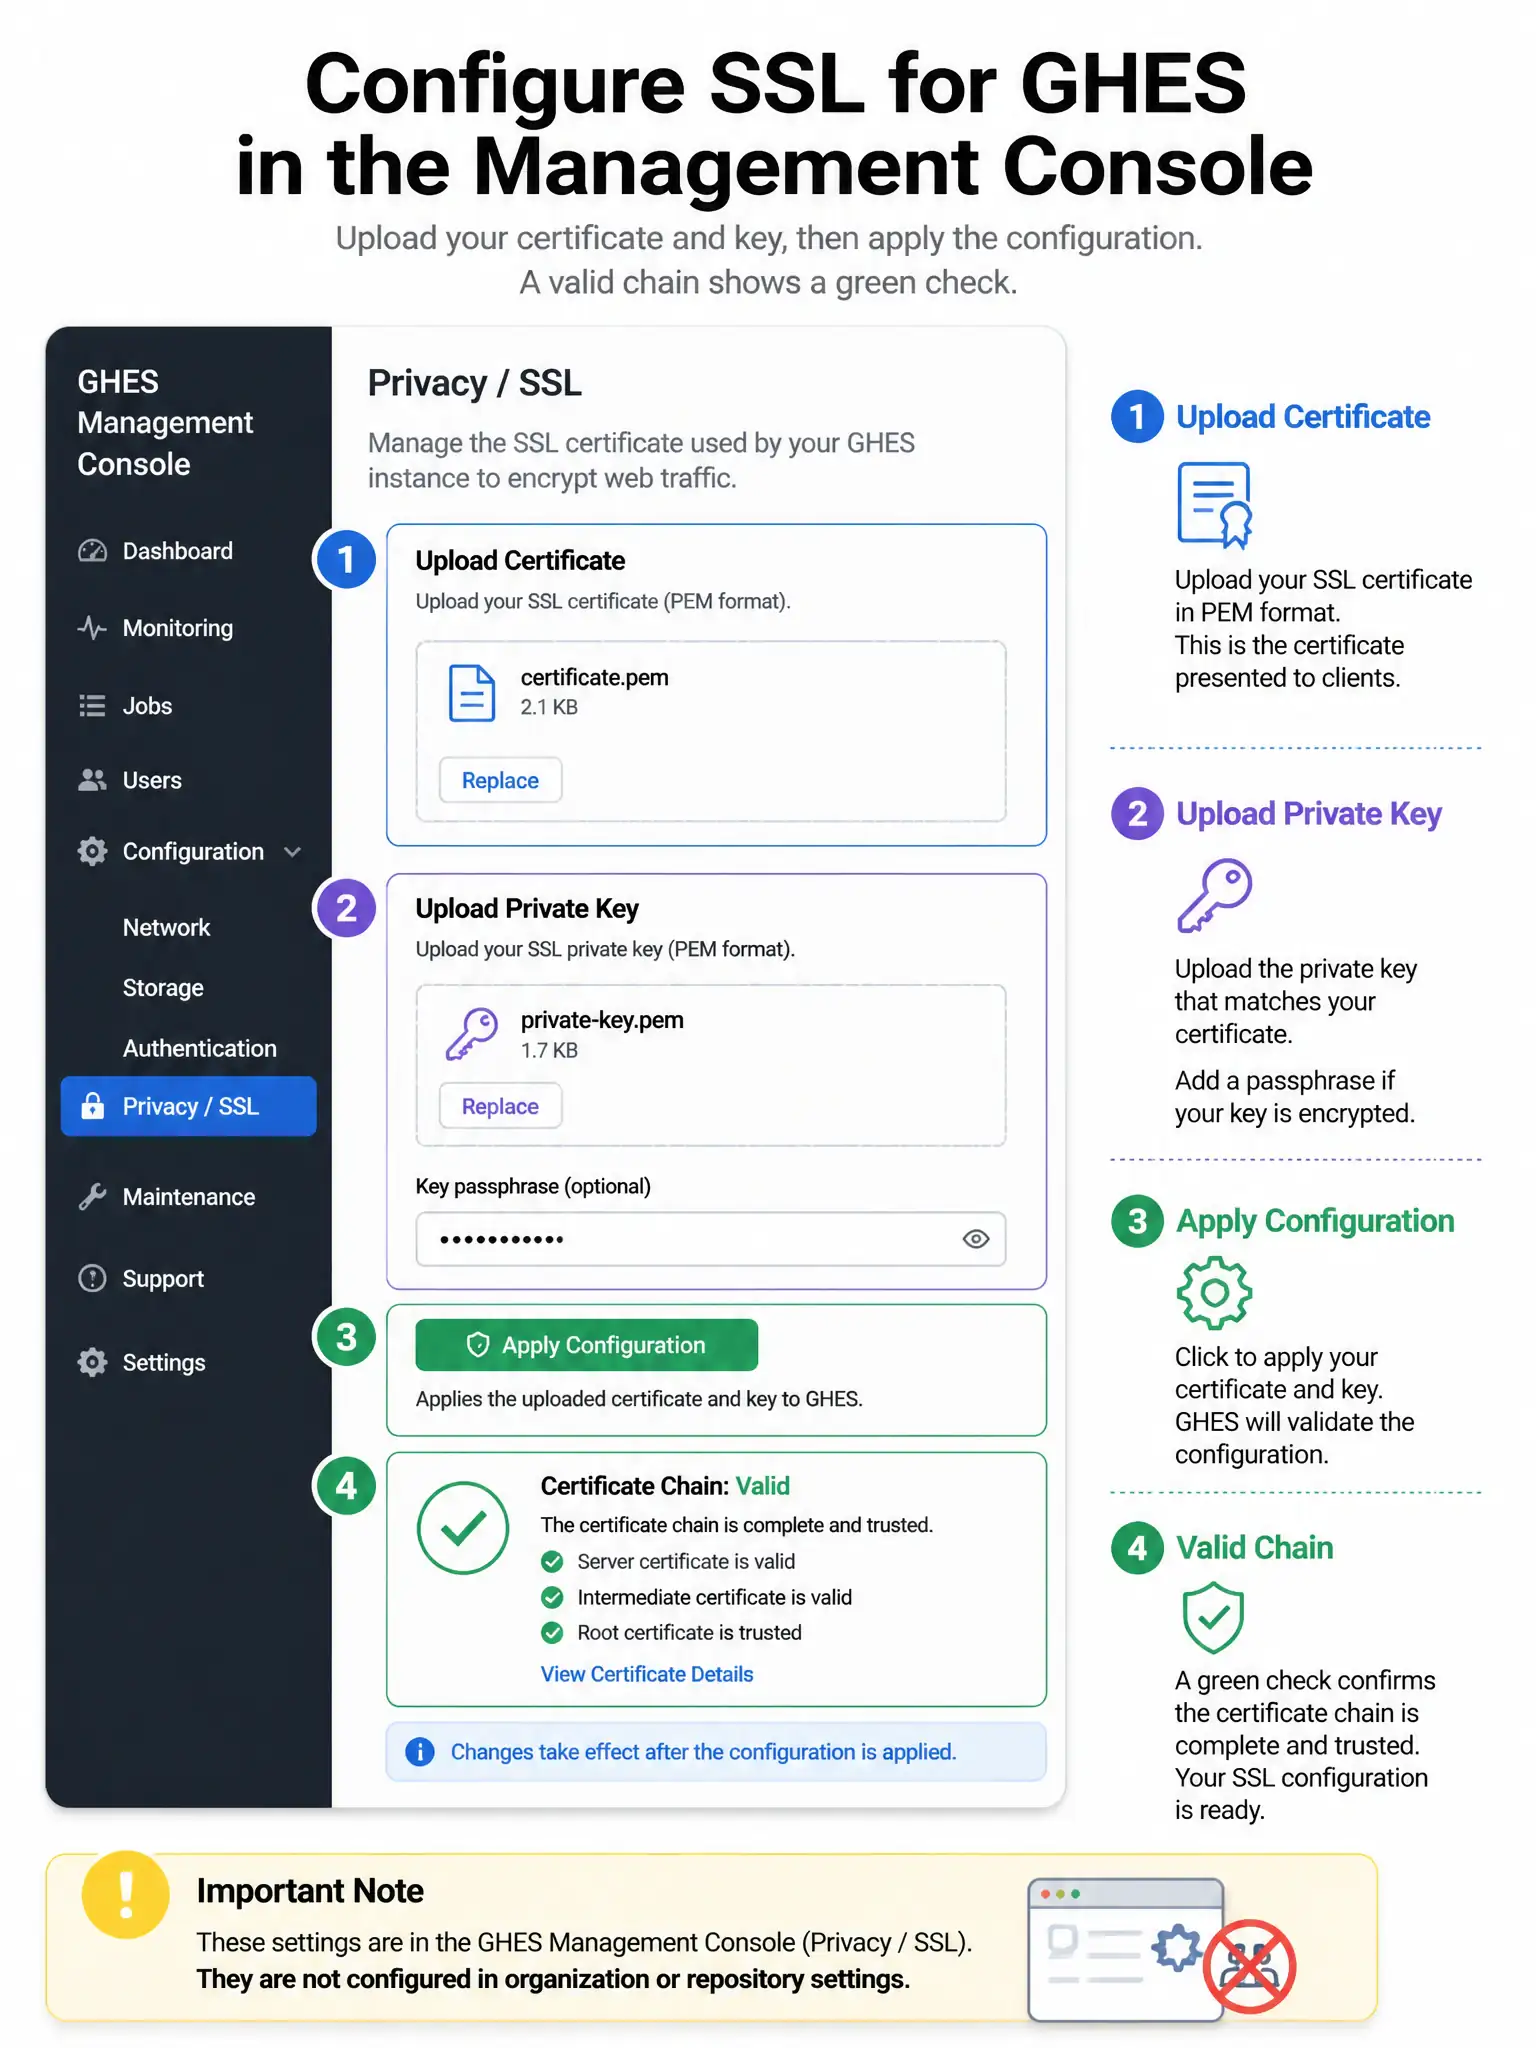Click the Privacy / SSL lock icon

[92, 1106]
